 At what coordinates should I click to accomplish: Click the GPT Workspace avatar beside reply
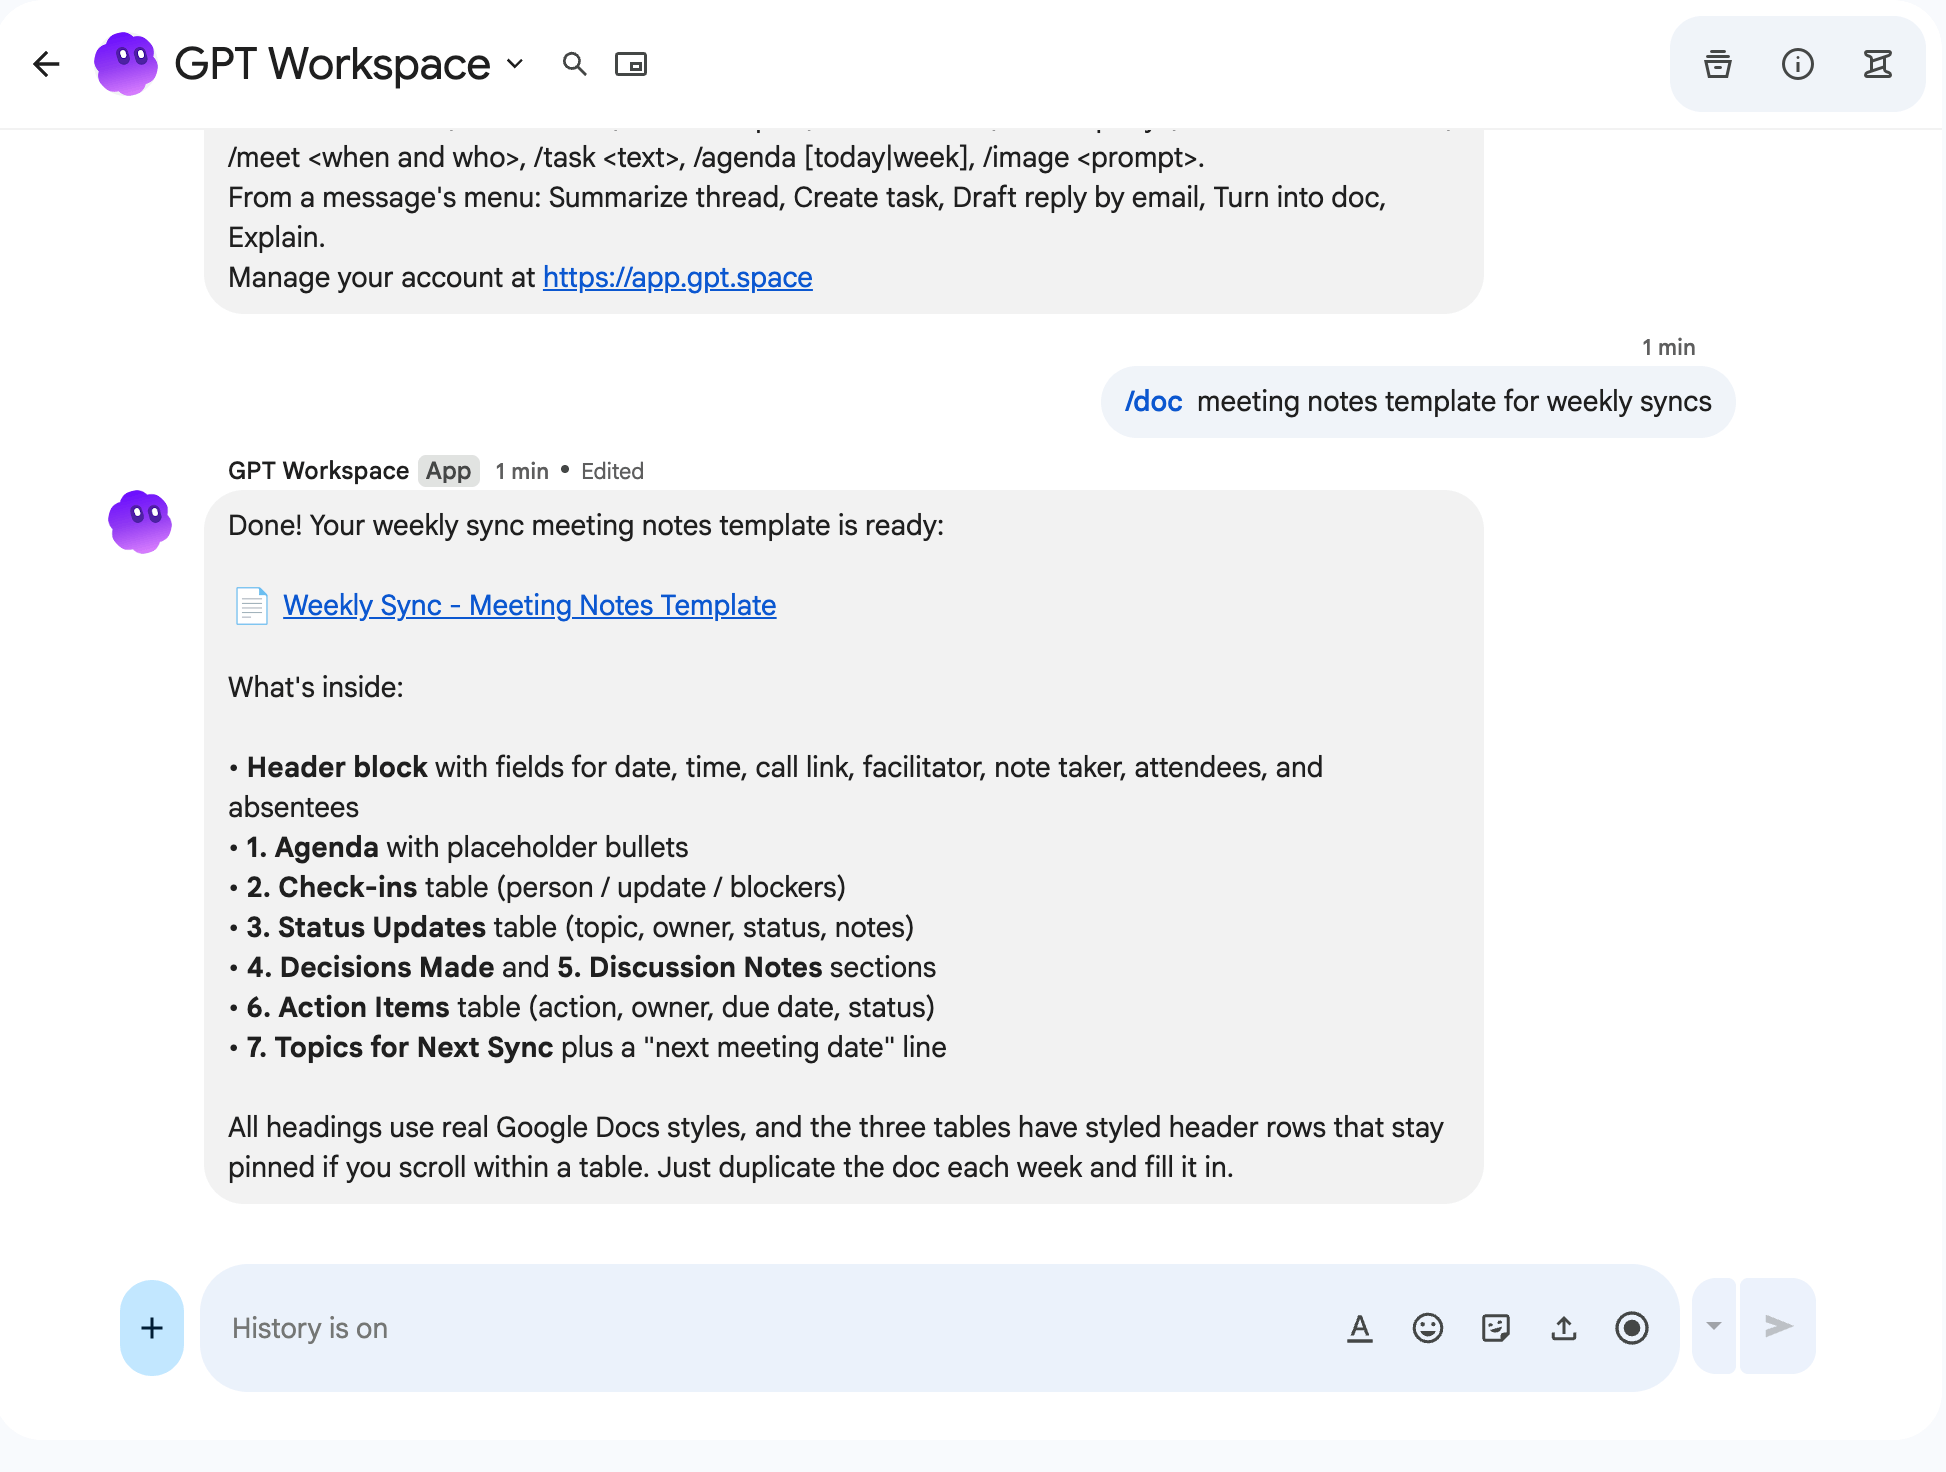140,522
